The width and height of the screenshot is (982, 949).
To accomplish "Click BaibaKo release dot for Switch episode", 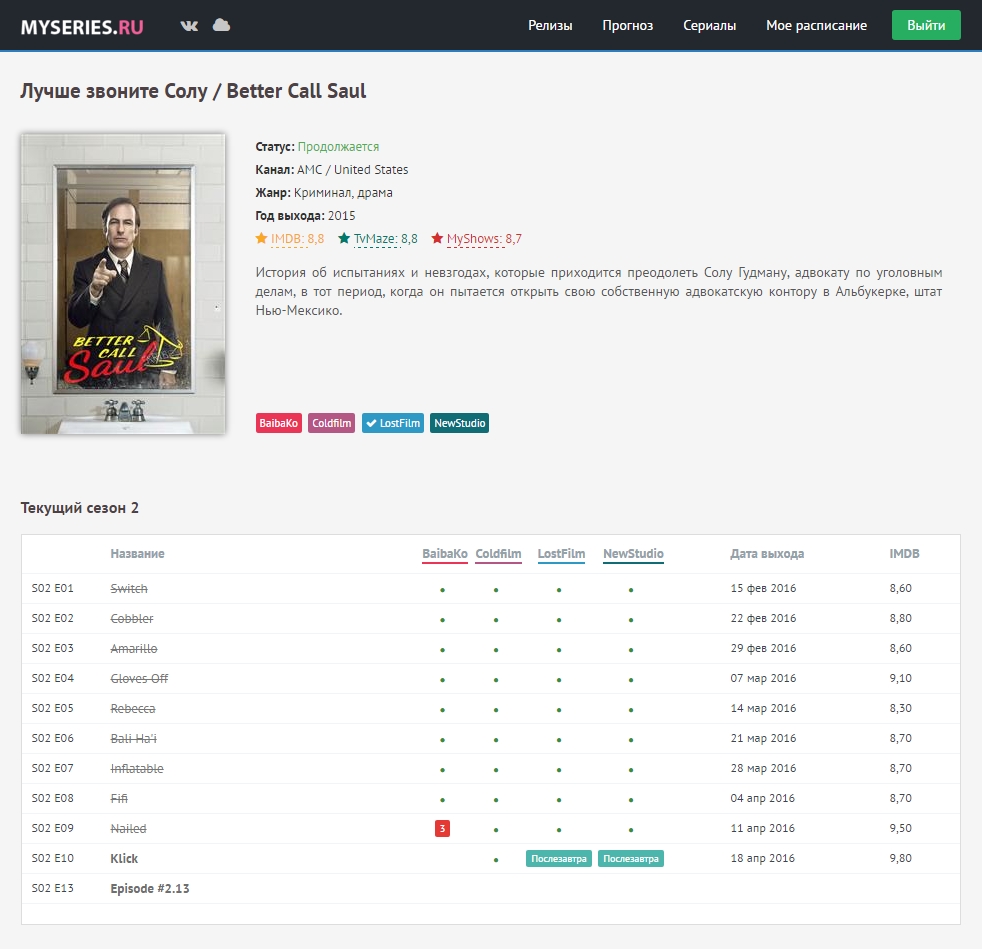I will pos(442,589).
